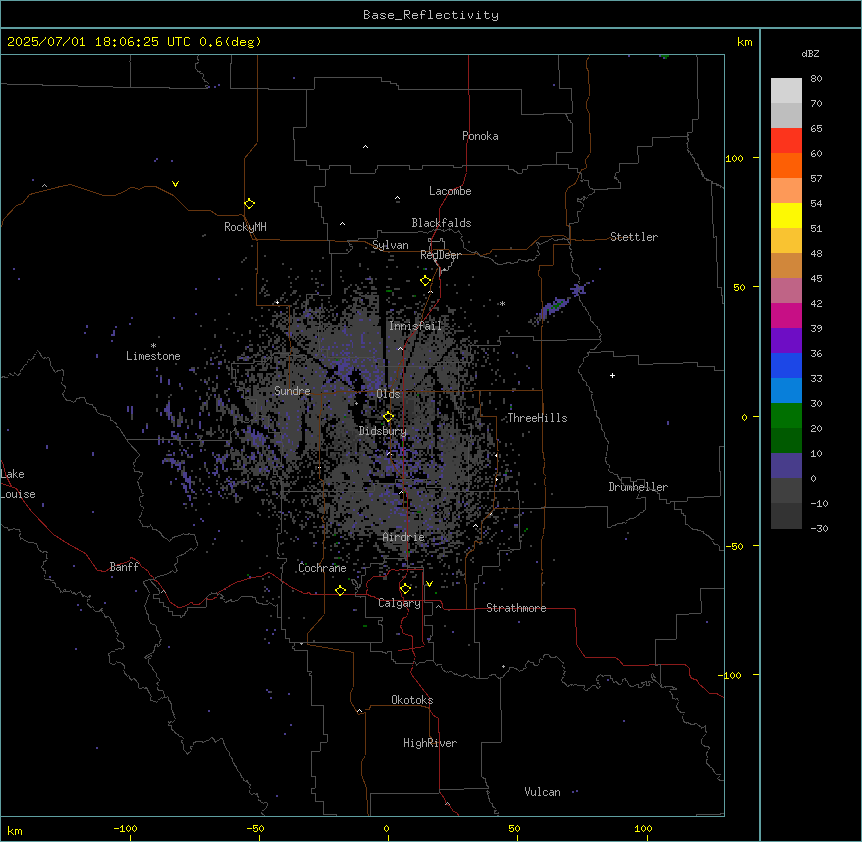Click the Cochrane town label

pyautogui.click(x=322, y=568)
